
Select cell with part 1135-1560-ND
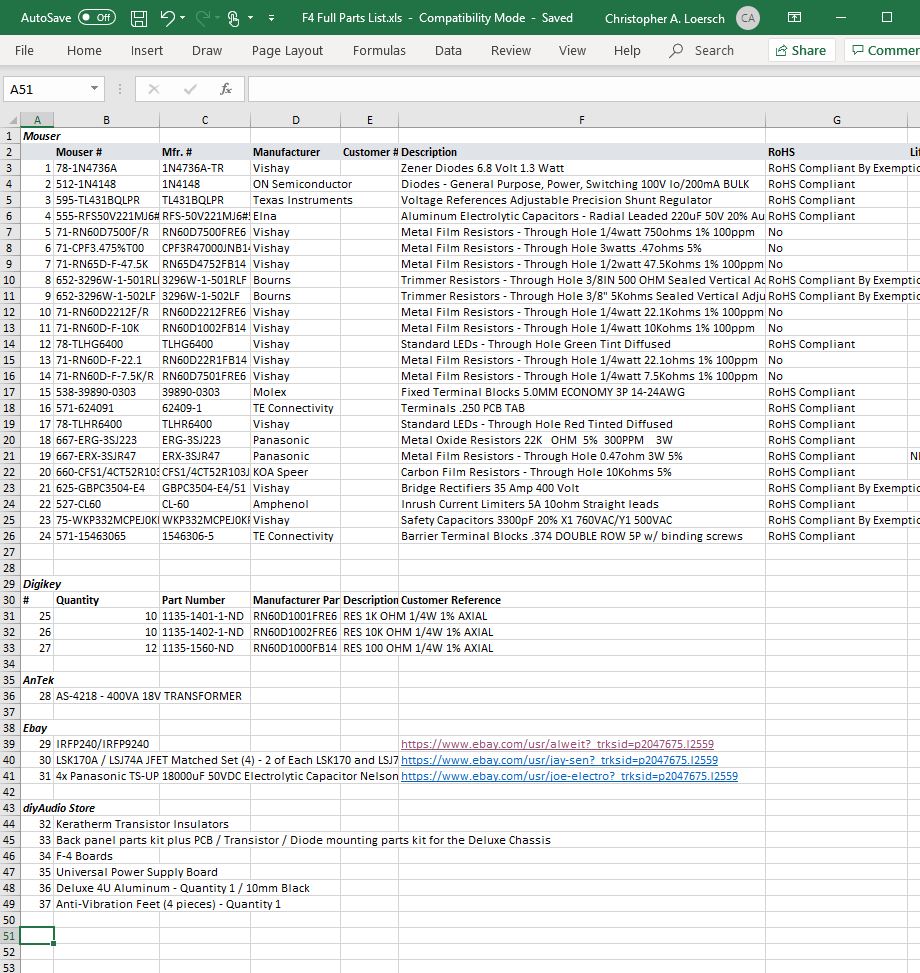tap(205, 648)
